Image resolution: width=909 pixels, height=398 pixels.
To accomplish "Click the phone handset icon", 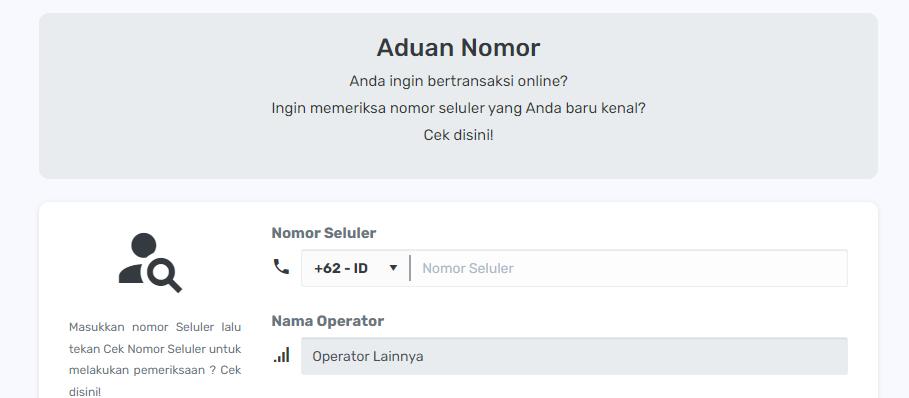I will [x=281, y=266].
